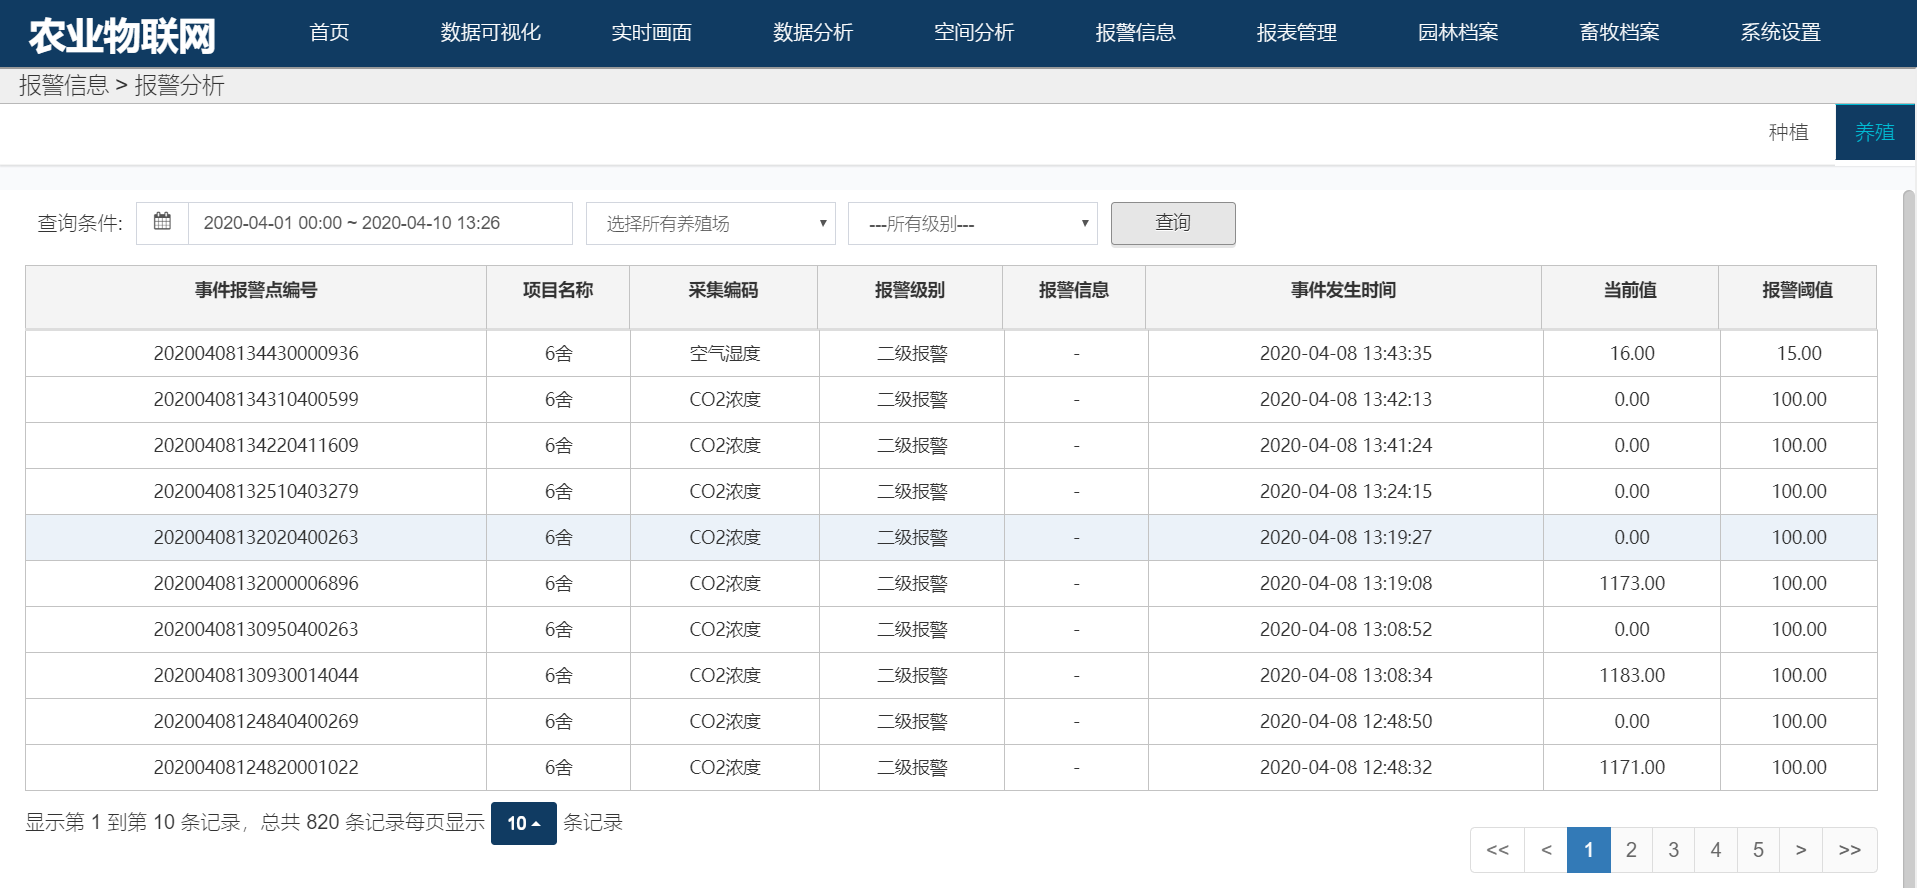
Task: Open the 数据可视化 menu
Action: click(x=490, y=33)
